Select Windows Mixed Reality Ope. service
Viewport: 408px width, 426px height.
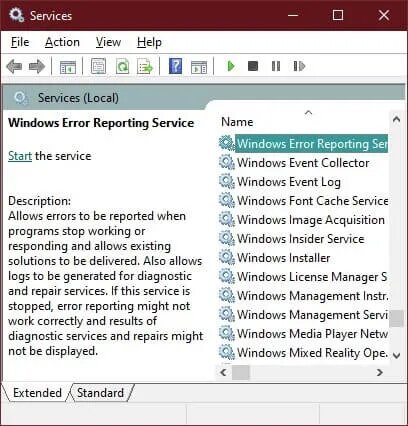(303, 353)
